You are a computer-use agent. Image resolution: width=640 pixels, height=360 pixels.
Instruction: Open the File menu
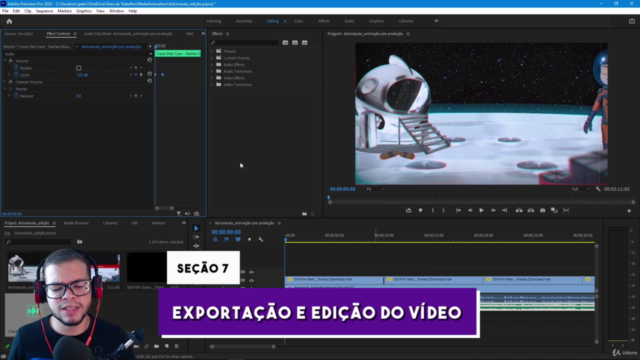coord(5,11)
